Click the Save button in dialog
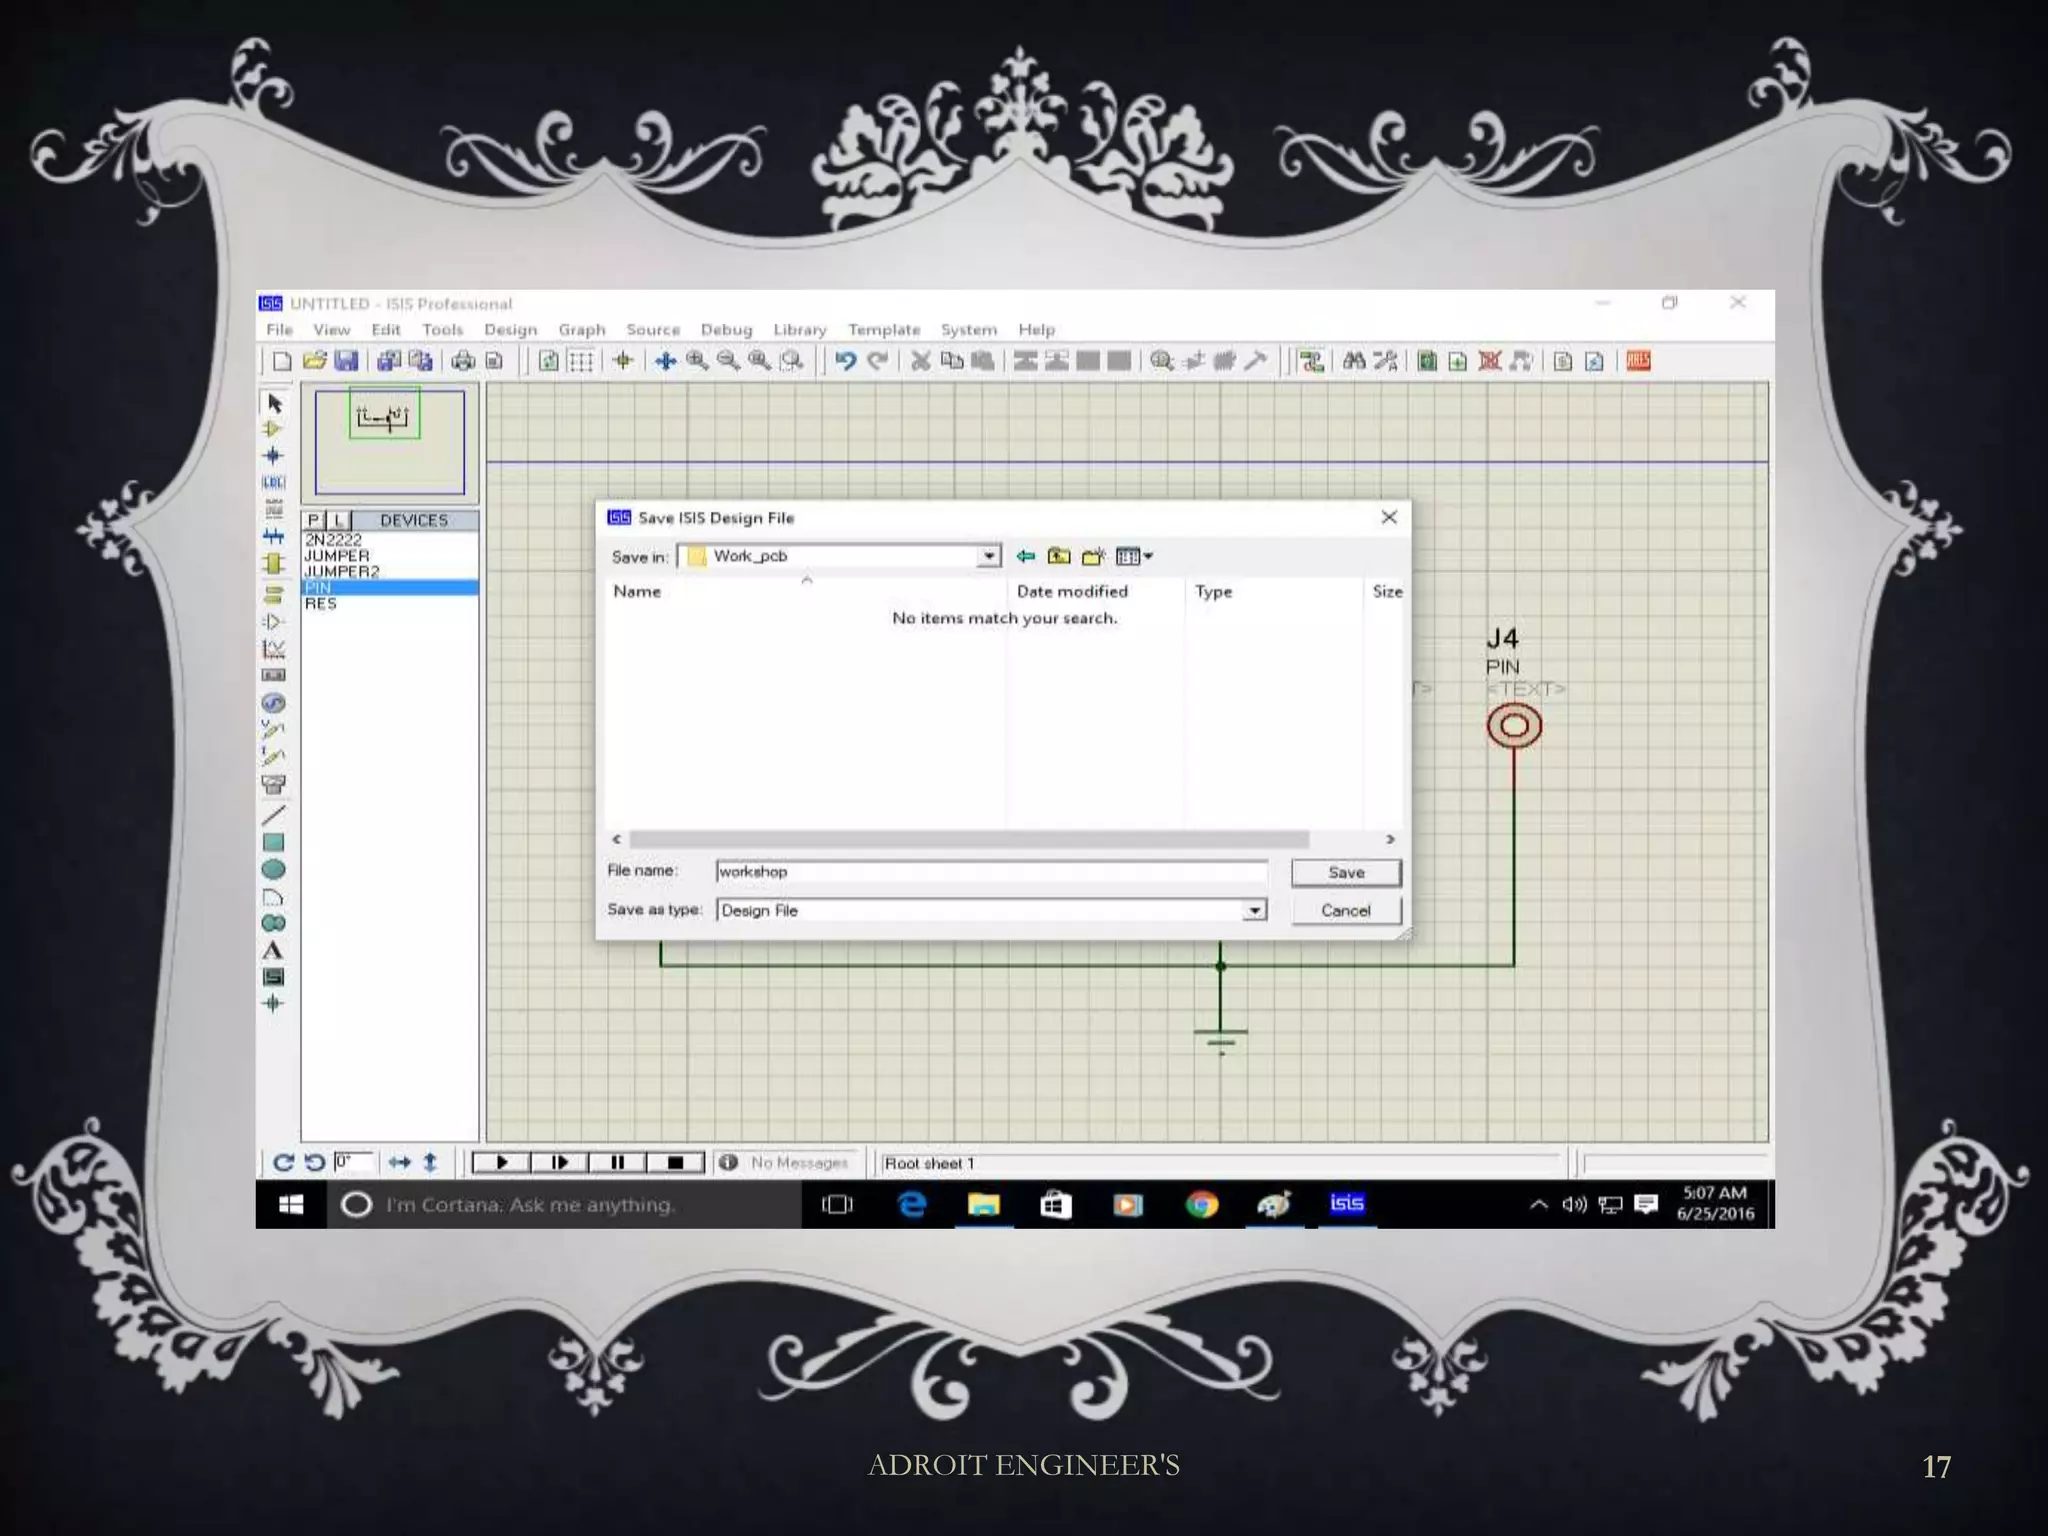Image resolution: width=2048 pixels, height=1536 pixels. pos(1346,872)
